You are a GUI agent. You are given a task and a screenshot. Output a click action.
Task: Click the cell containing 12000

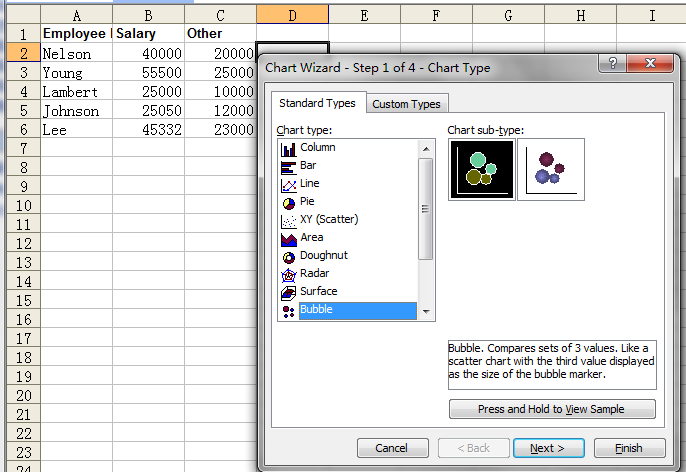pyautogui.click(x=220, y=110)
